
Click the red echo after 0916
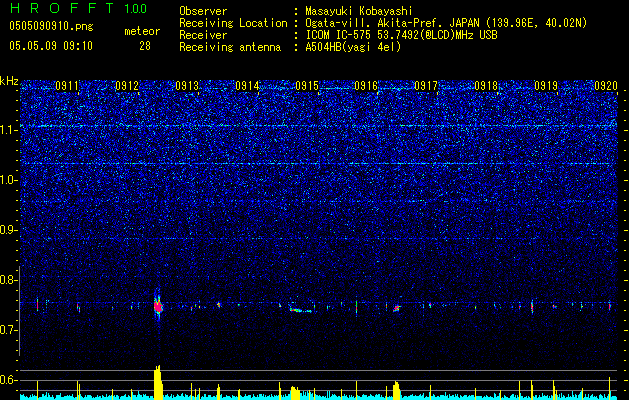tap(397, 308)
